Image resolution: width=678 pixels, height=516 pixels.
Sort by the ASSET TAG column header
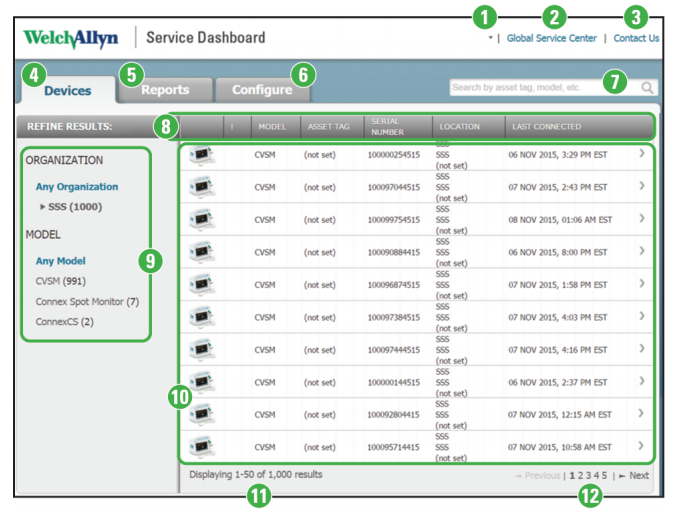click(x=329, y=127)
